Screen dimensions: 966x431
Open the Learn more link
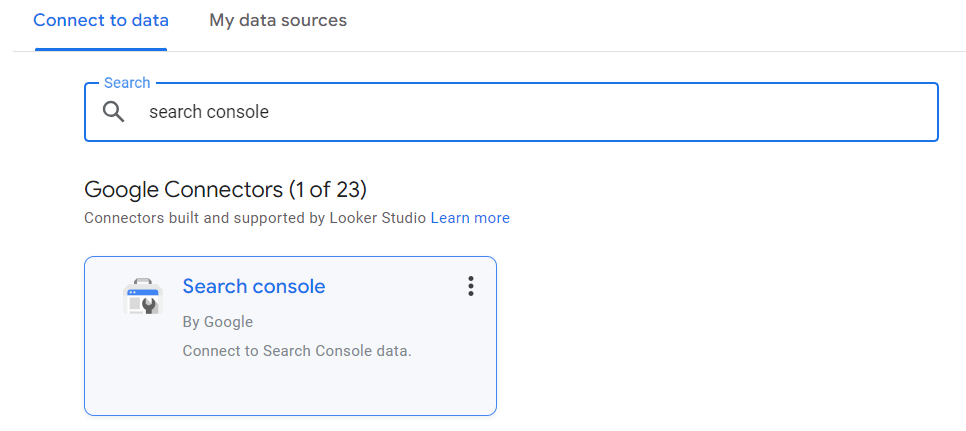470,218
